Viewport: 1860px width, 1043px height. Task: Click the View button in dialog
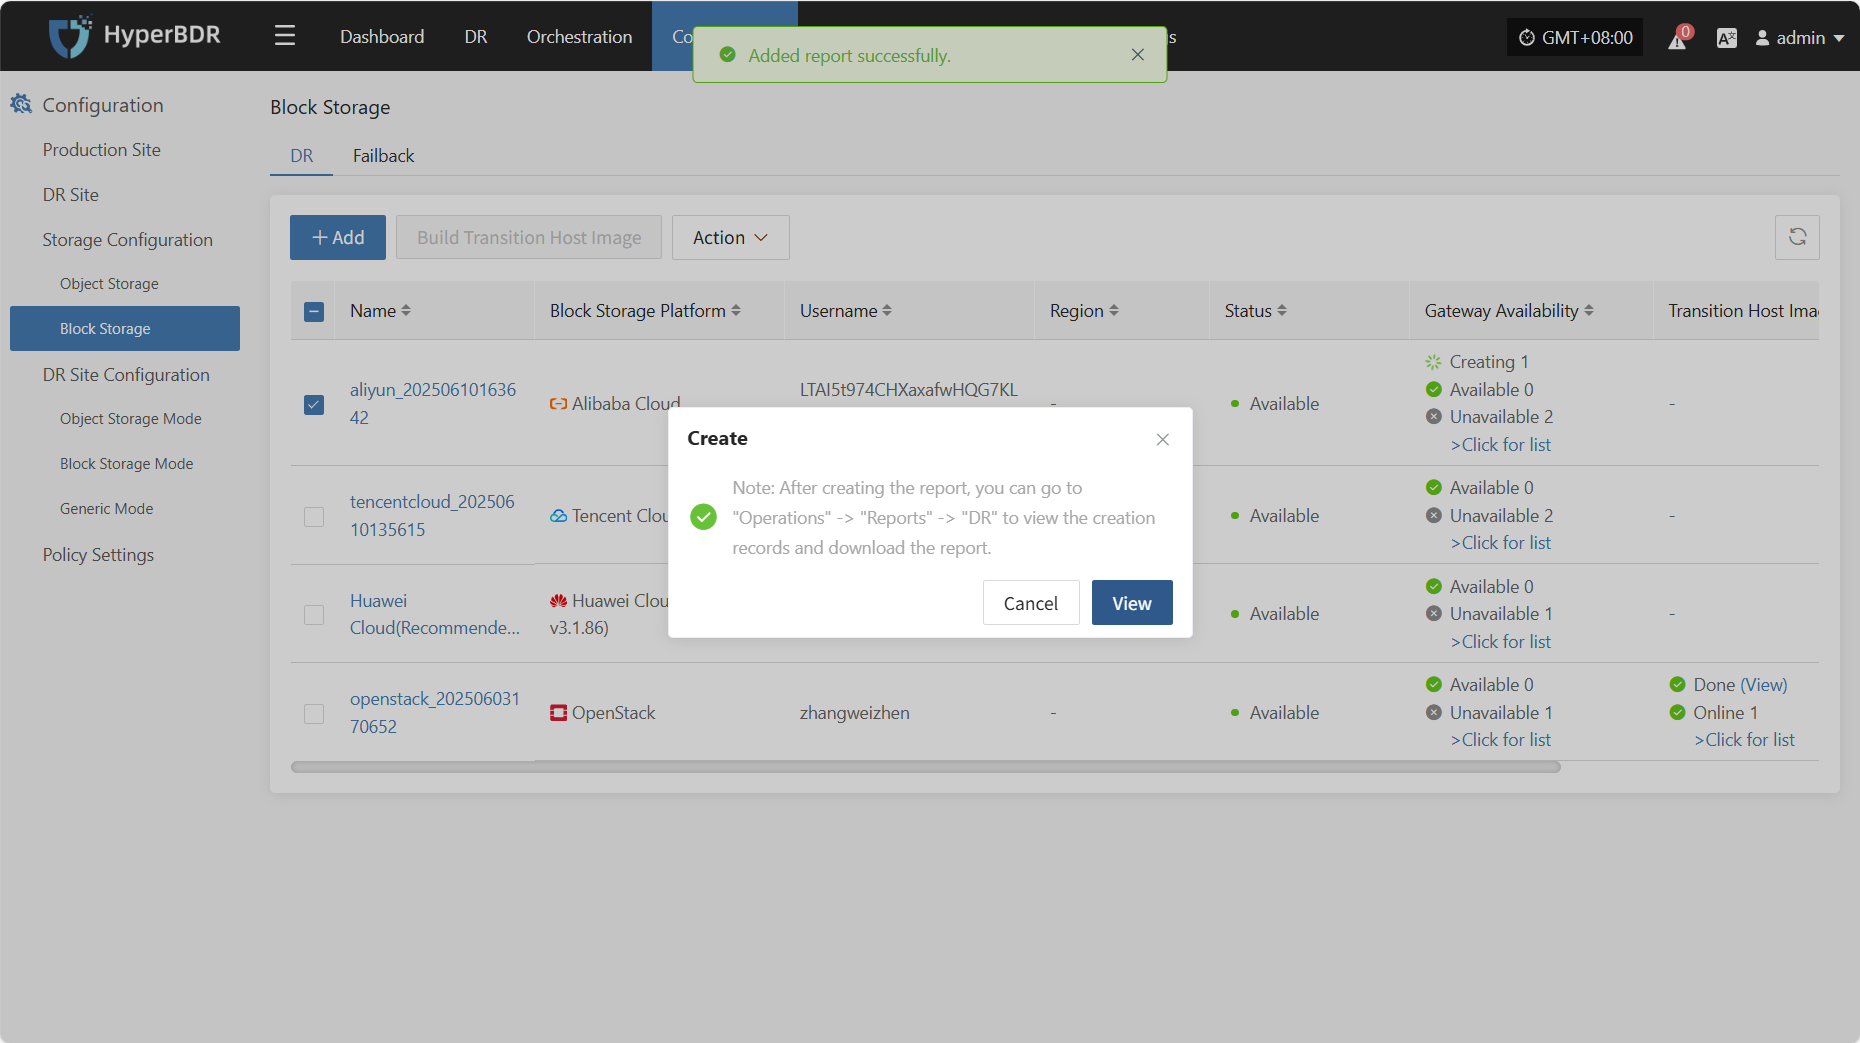coord(1132,603)
